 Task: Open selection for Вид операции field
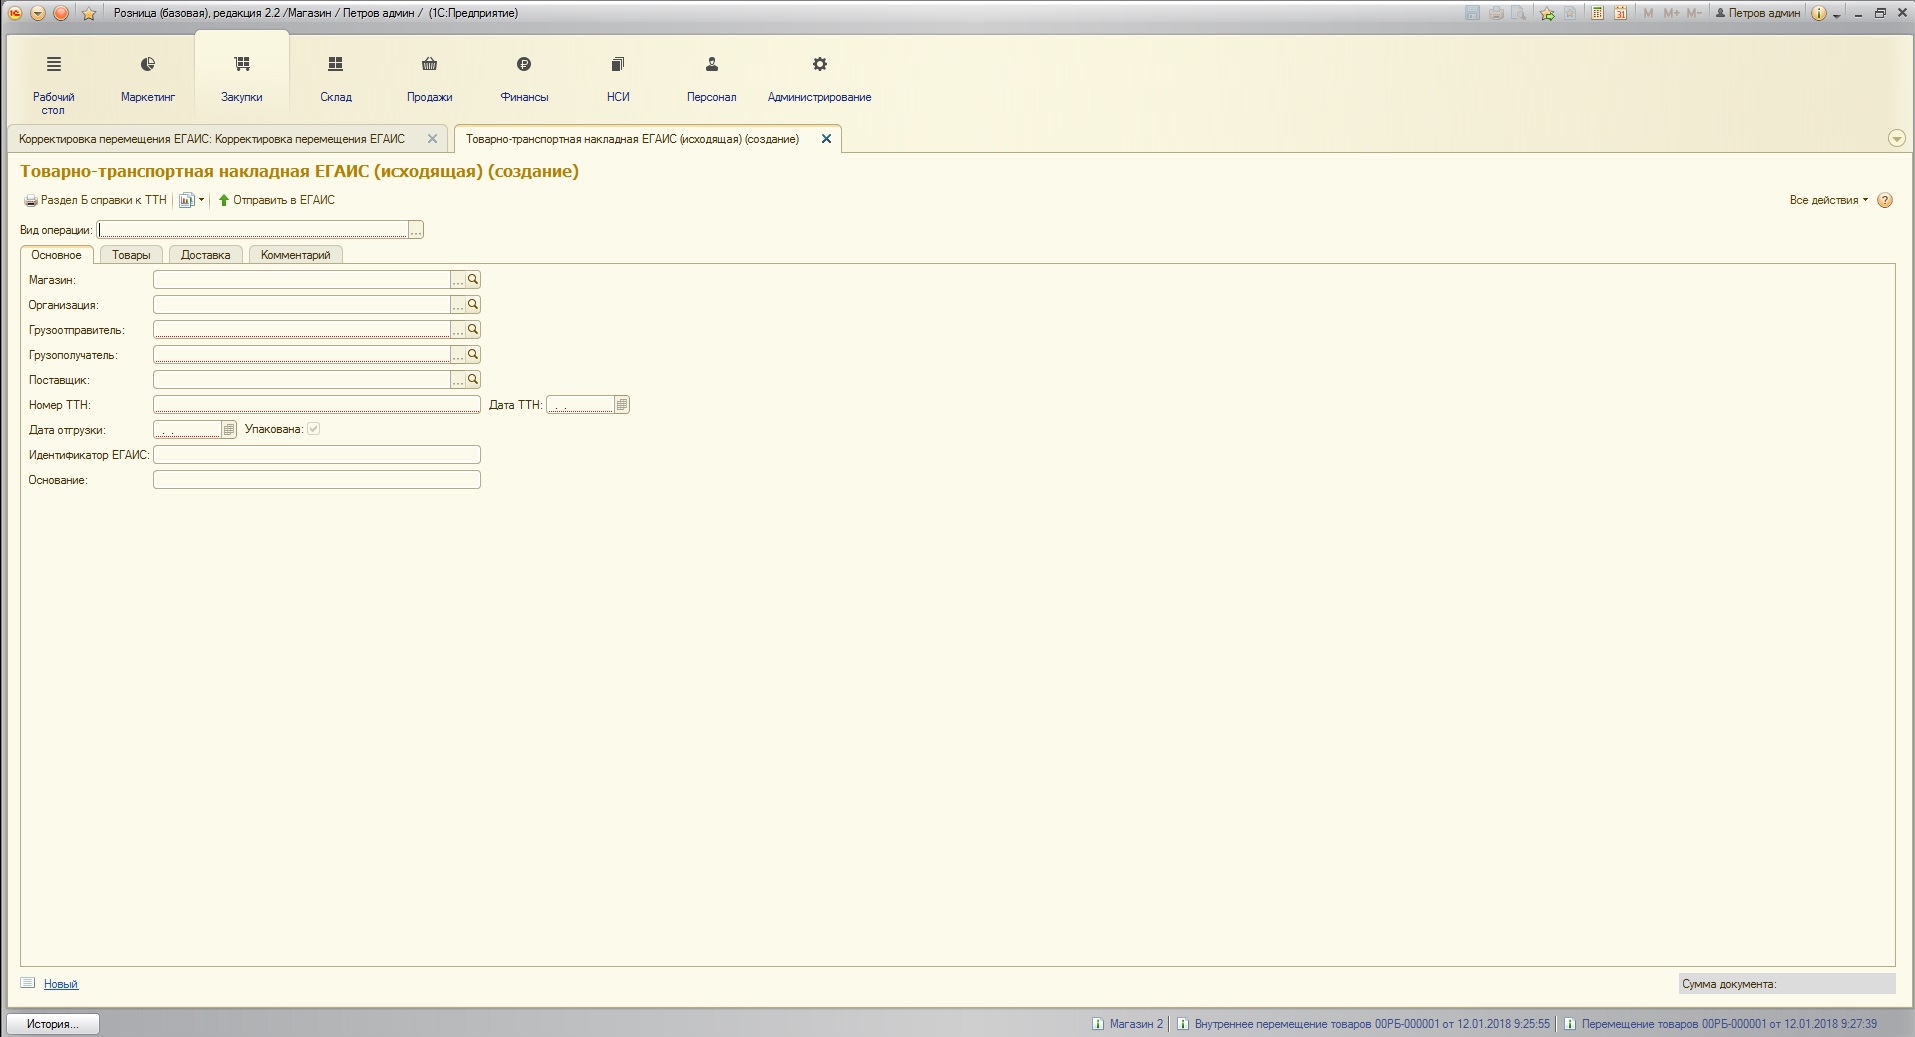(x=416, y=230)
